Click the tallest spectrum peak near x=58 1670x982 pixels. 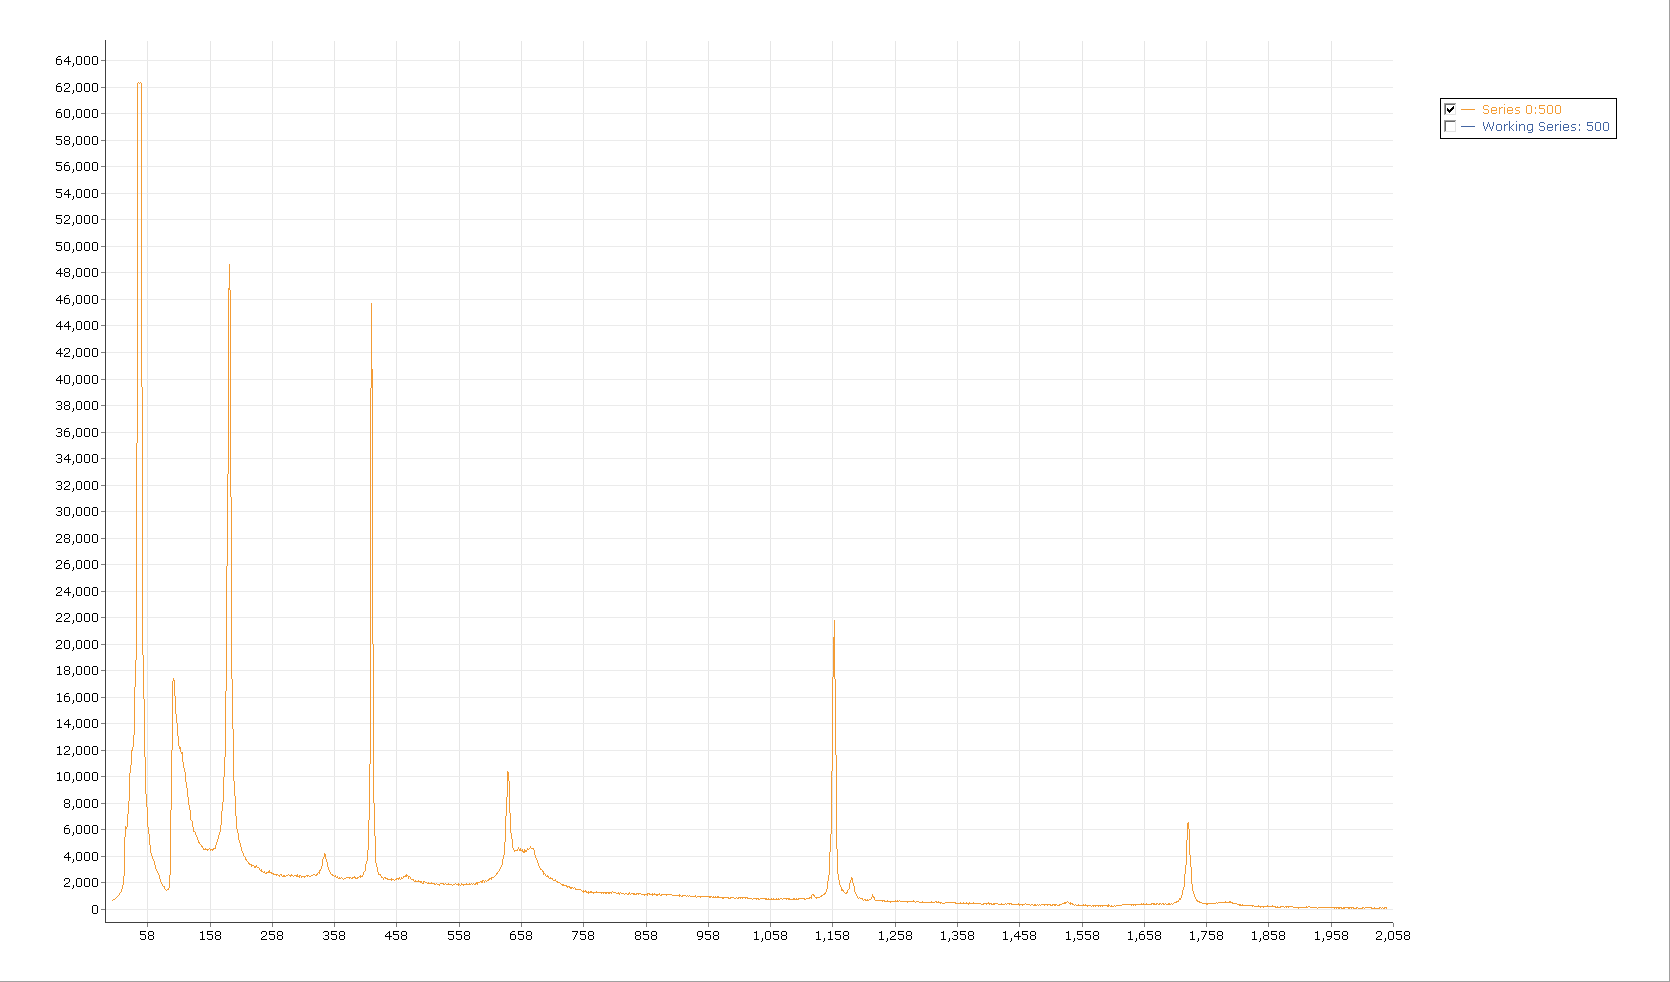coord(140,84)
